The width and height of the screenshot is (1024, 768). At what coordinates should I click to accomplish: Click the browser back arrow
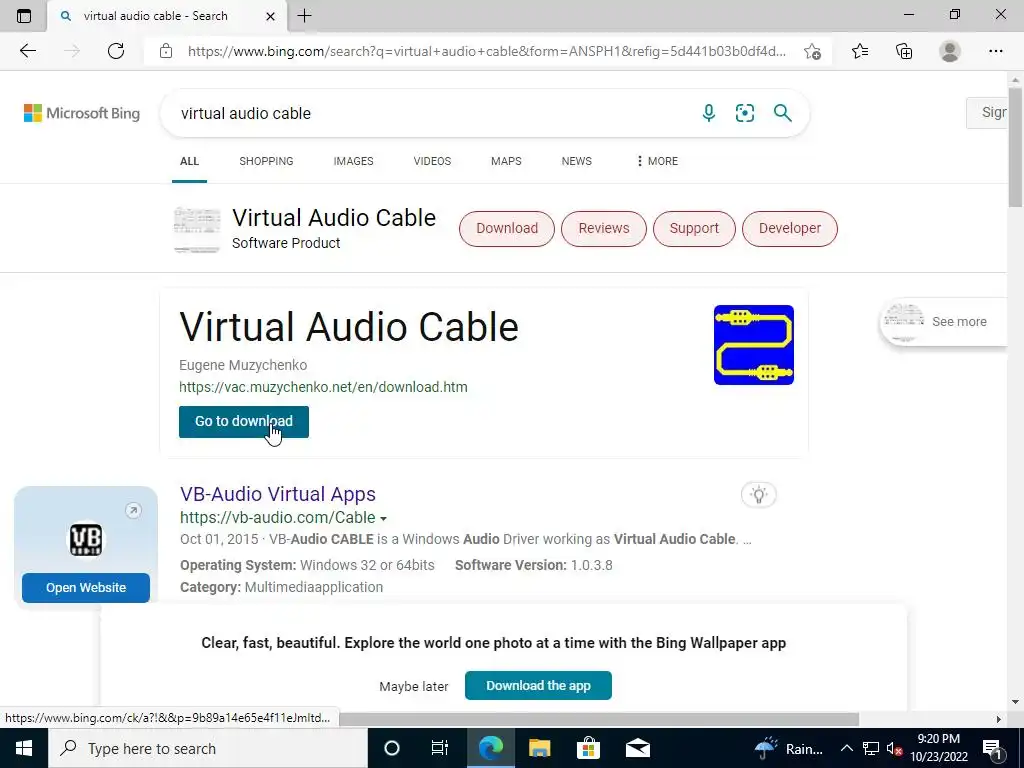click(x=27, y=51)
